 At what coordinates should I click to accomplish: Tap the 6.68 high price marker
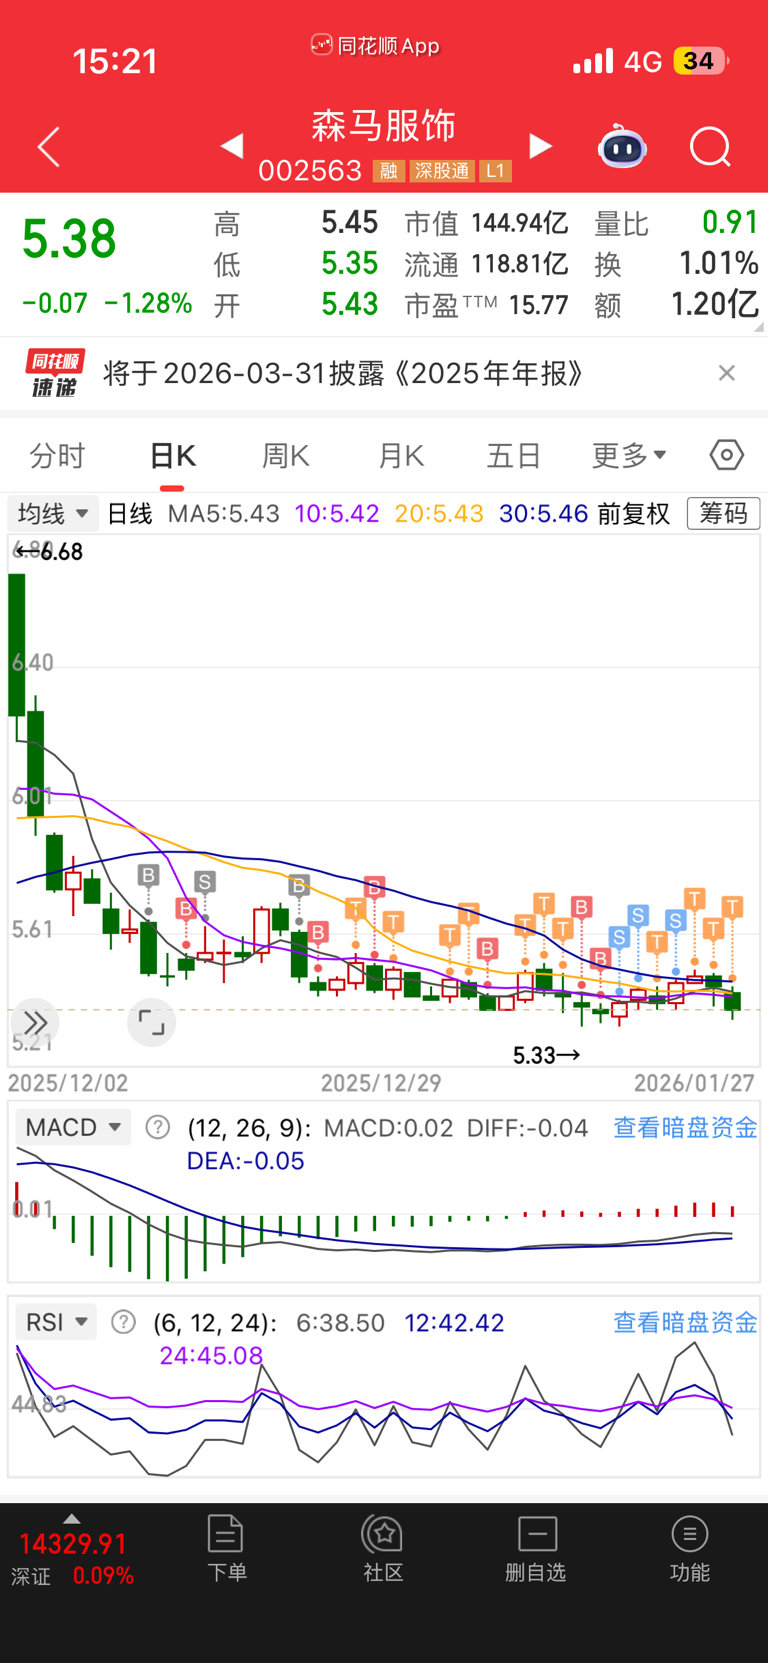point(49,552)
